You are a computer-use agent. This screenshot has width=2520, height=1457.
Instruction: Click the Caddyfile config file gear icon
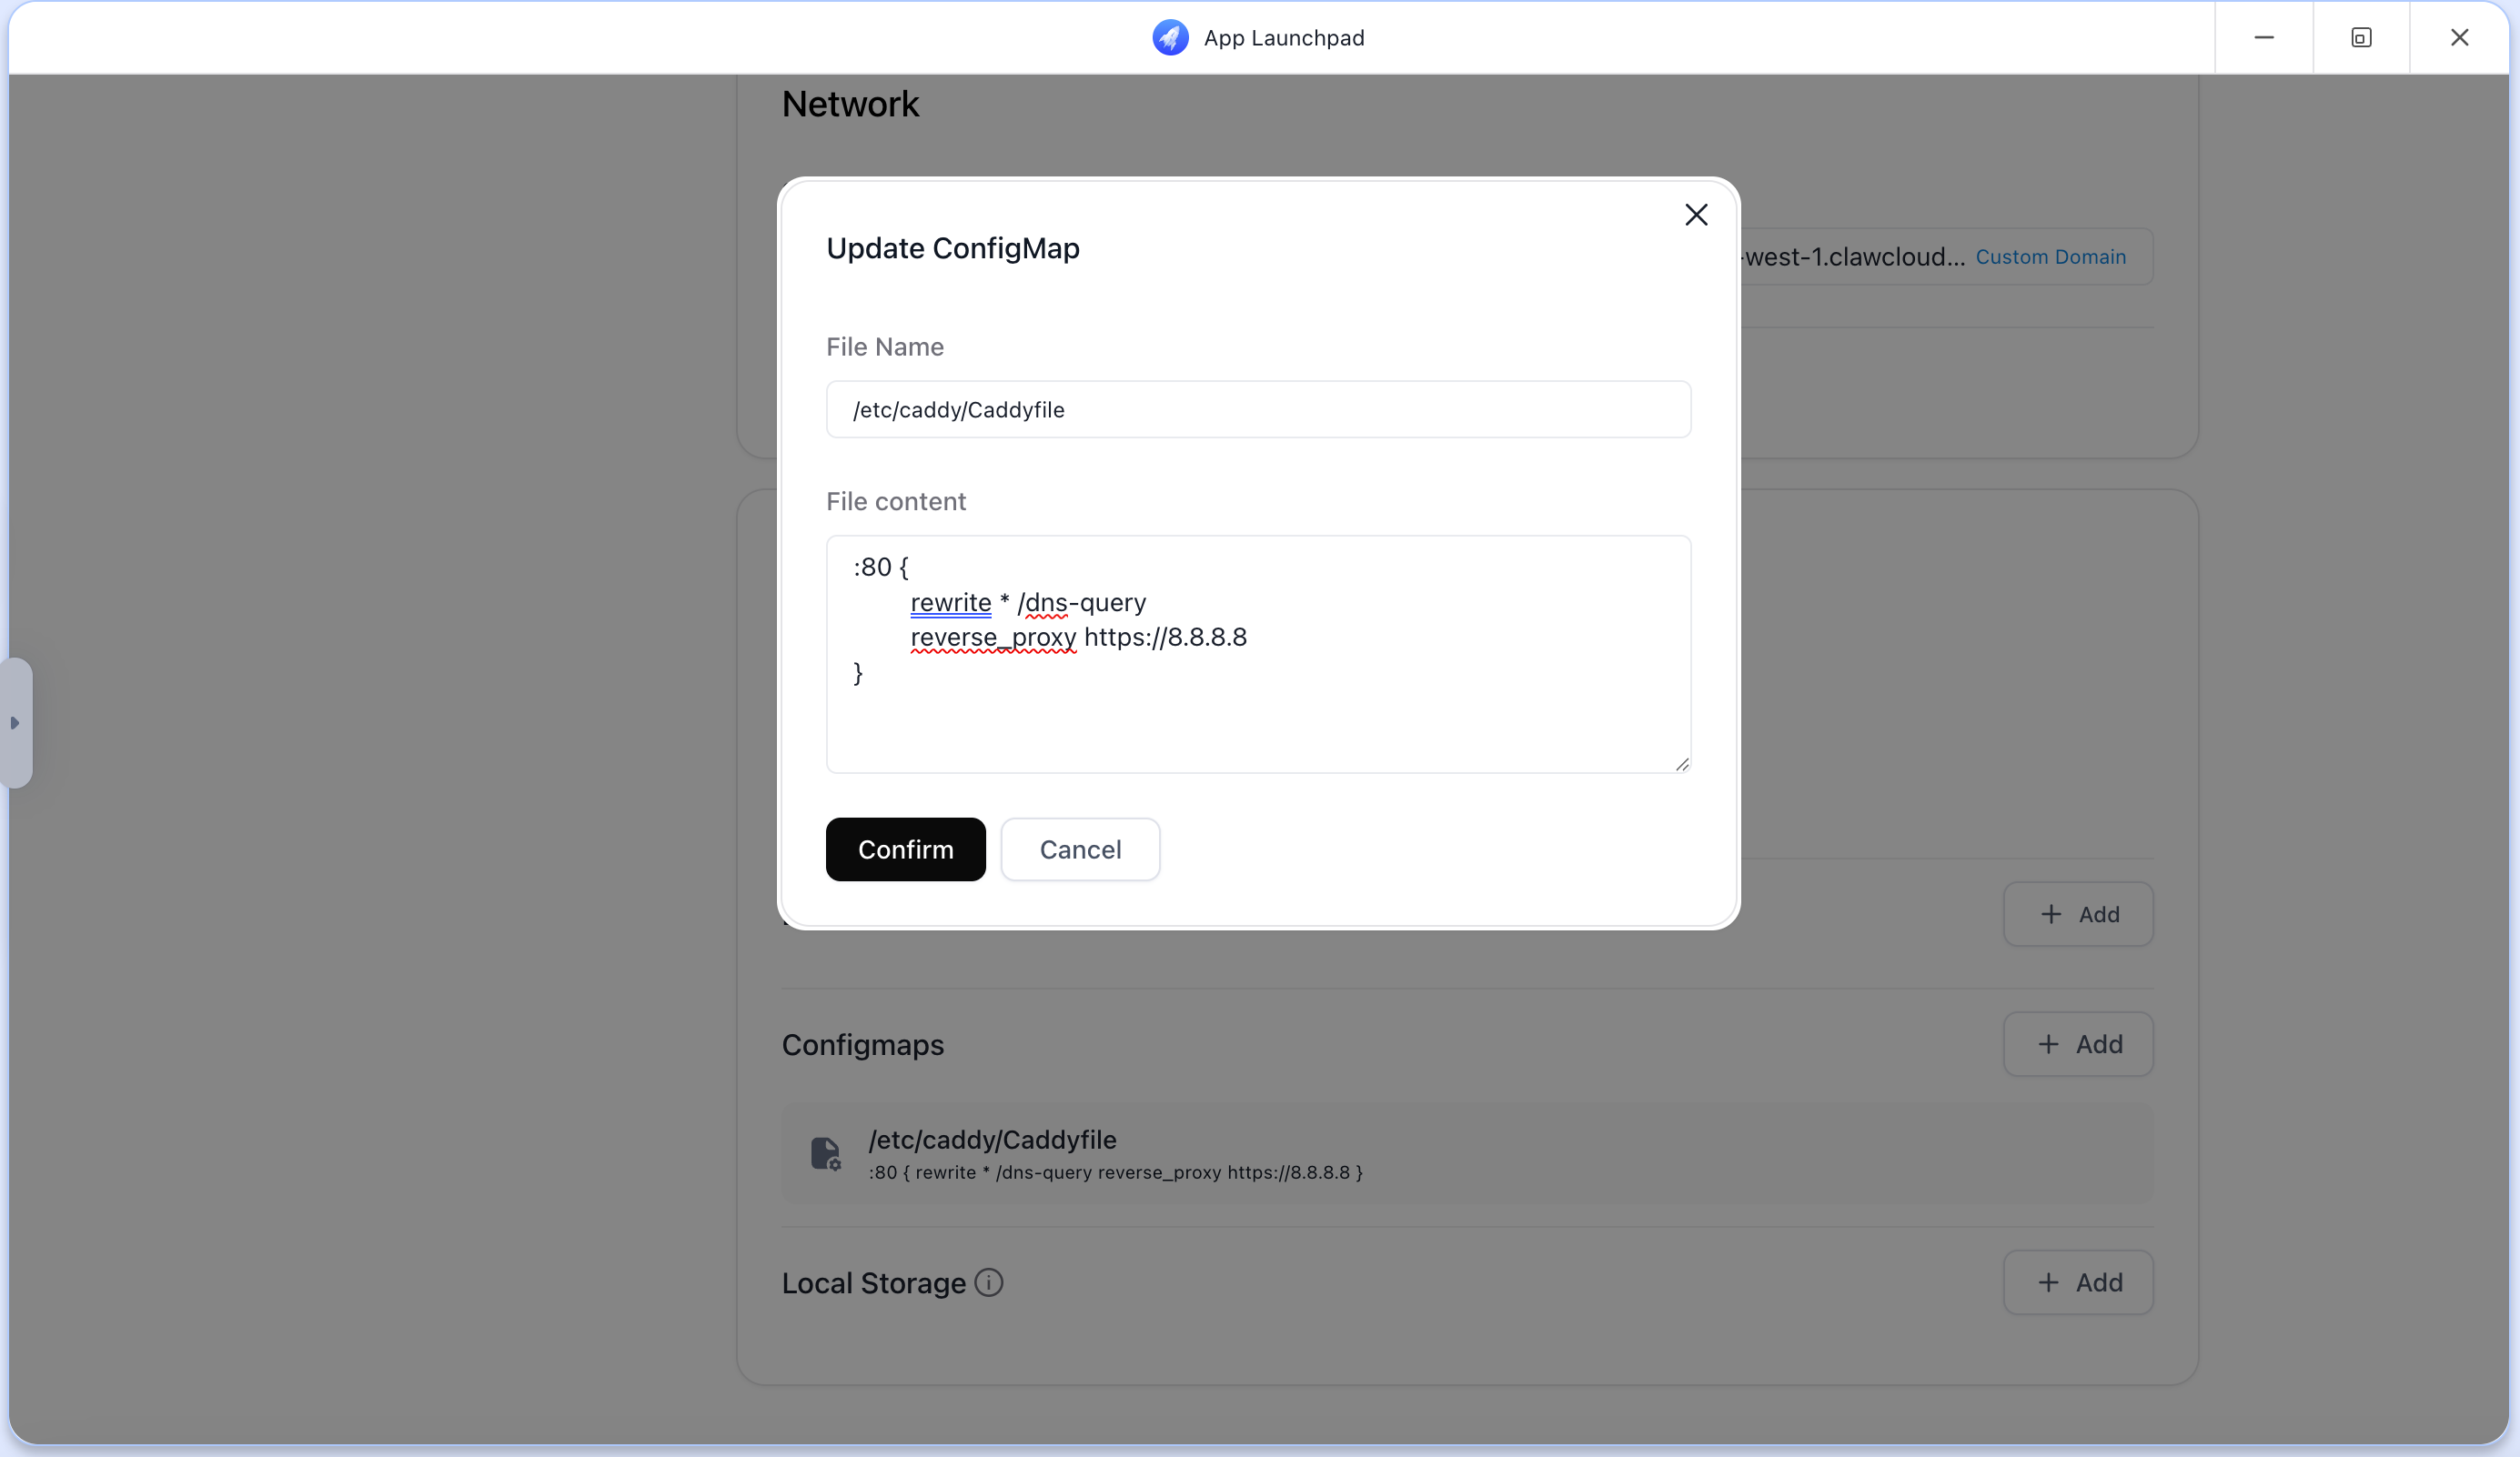coord(826,1154)
